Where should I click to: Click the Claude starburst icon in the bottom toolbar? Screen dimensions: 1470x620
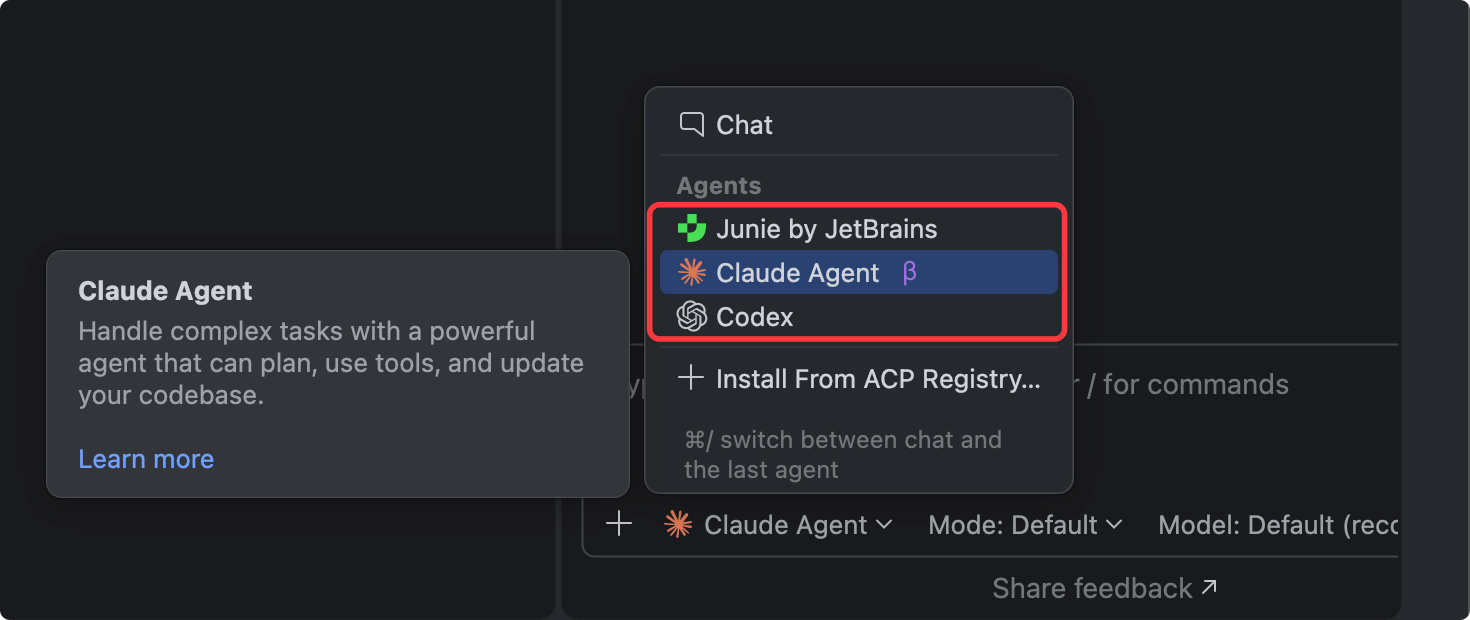click(678, 524)
